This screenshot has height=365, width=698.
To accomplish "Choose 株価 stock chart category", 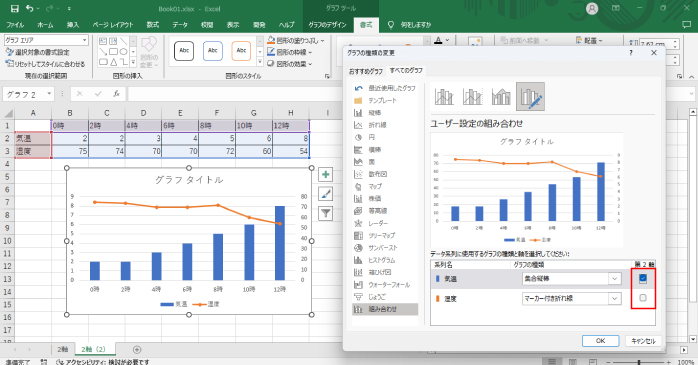I will [x=385, y=199].
